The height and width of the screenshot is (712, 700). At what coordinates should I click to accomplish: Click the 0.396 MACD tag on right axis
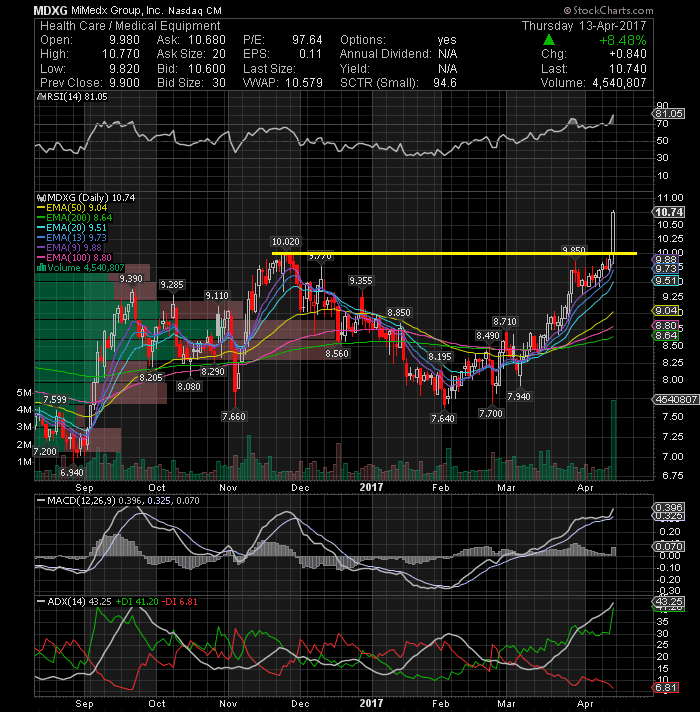[669, 507]
